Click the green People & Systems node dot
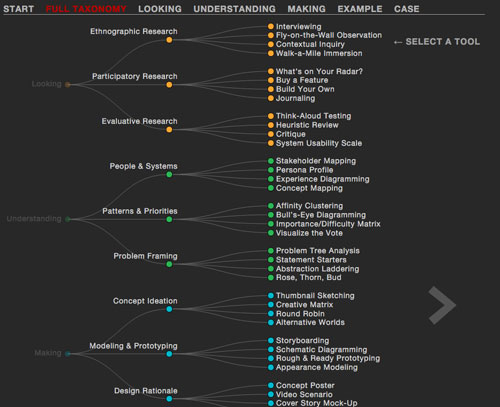The image size is (500, 407). click(169, 174)
